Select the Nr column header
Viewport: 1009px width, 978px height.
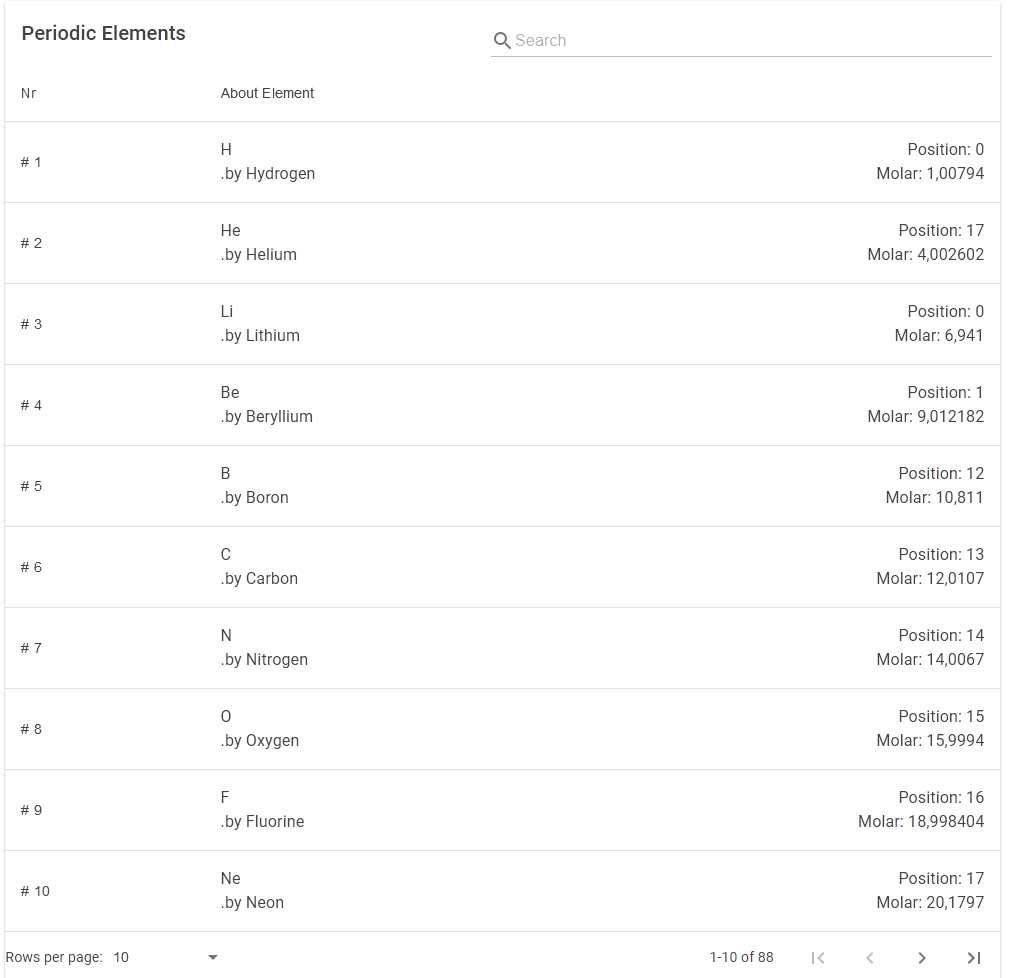click(28, 93)
